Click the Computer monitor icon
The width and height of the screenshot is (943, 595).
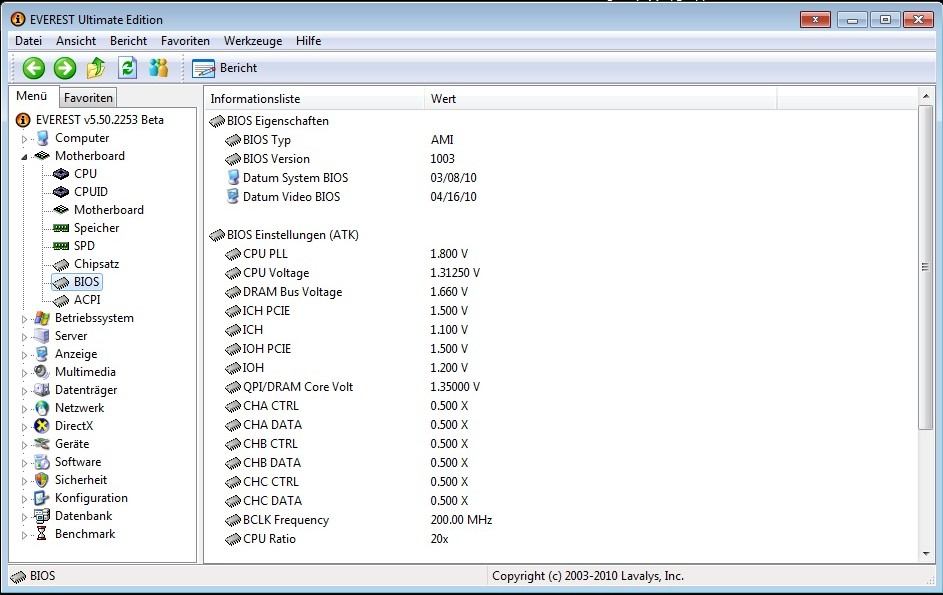(x=42, y=138)
